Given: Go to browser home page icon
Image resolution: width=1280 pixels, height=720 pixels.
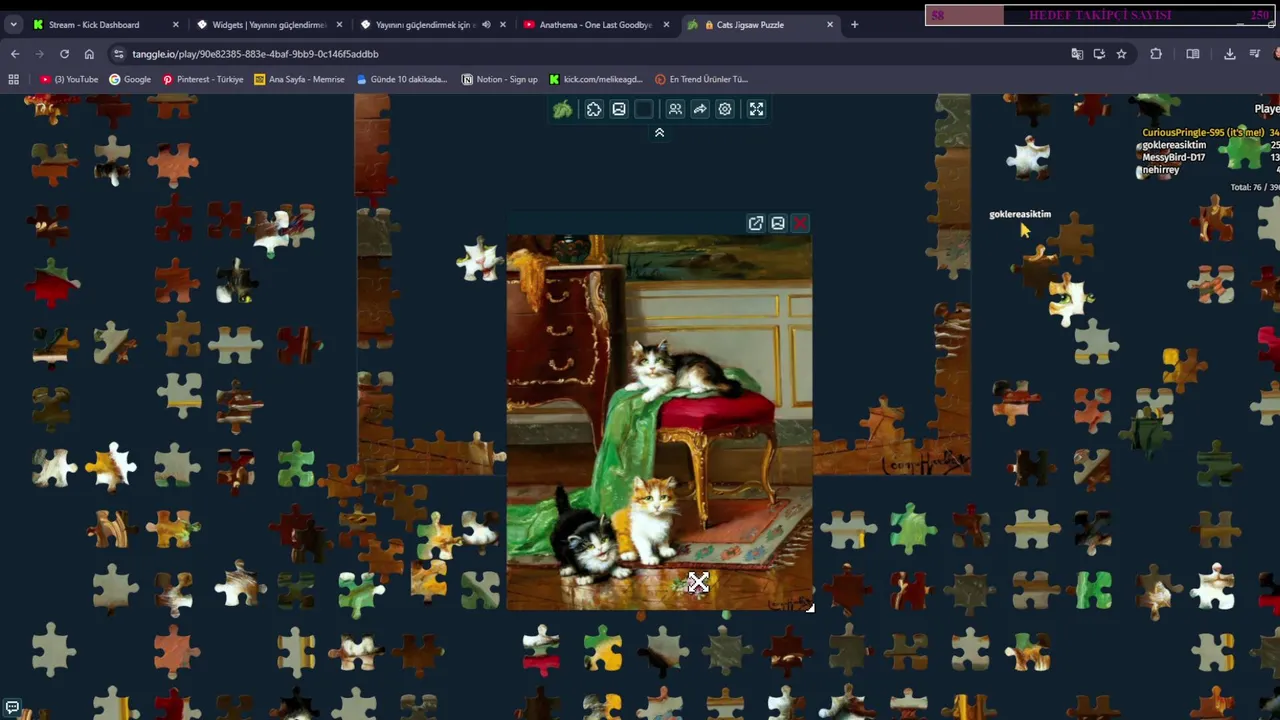Looking at the screenshot, I should 89,54.
